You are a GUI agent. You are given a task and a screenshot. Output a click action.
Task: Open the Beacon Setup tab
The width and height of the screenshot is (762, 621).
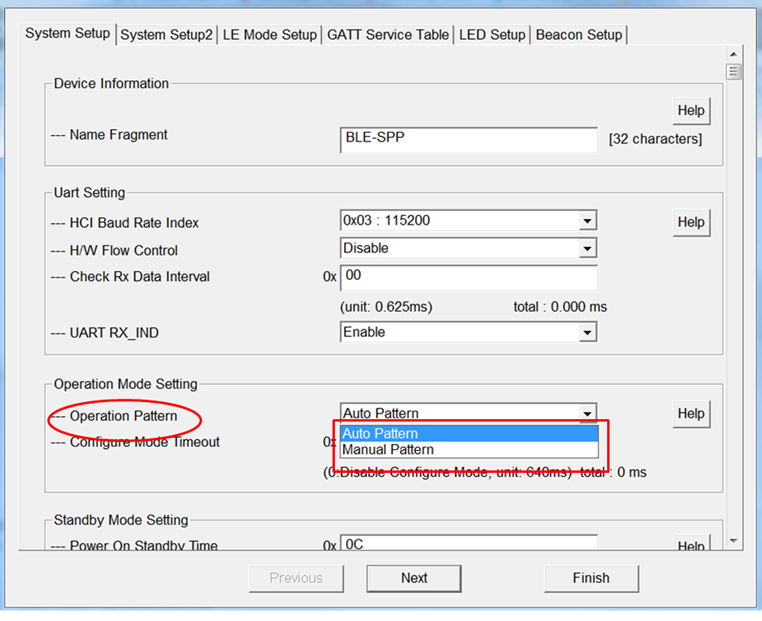(x=578, y=35)
